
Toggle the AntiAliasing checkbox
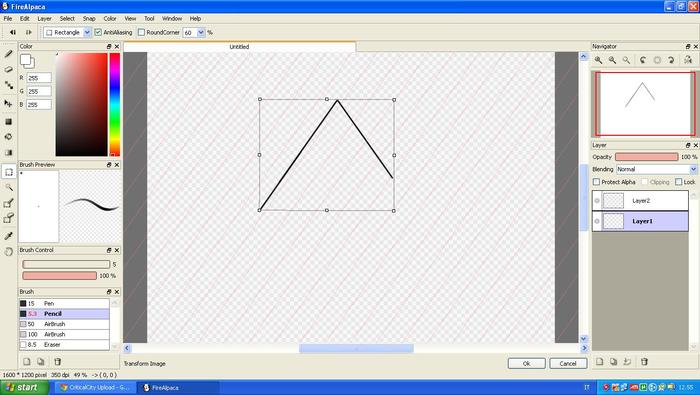click(98, 32)
